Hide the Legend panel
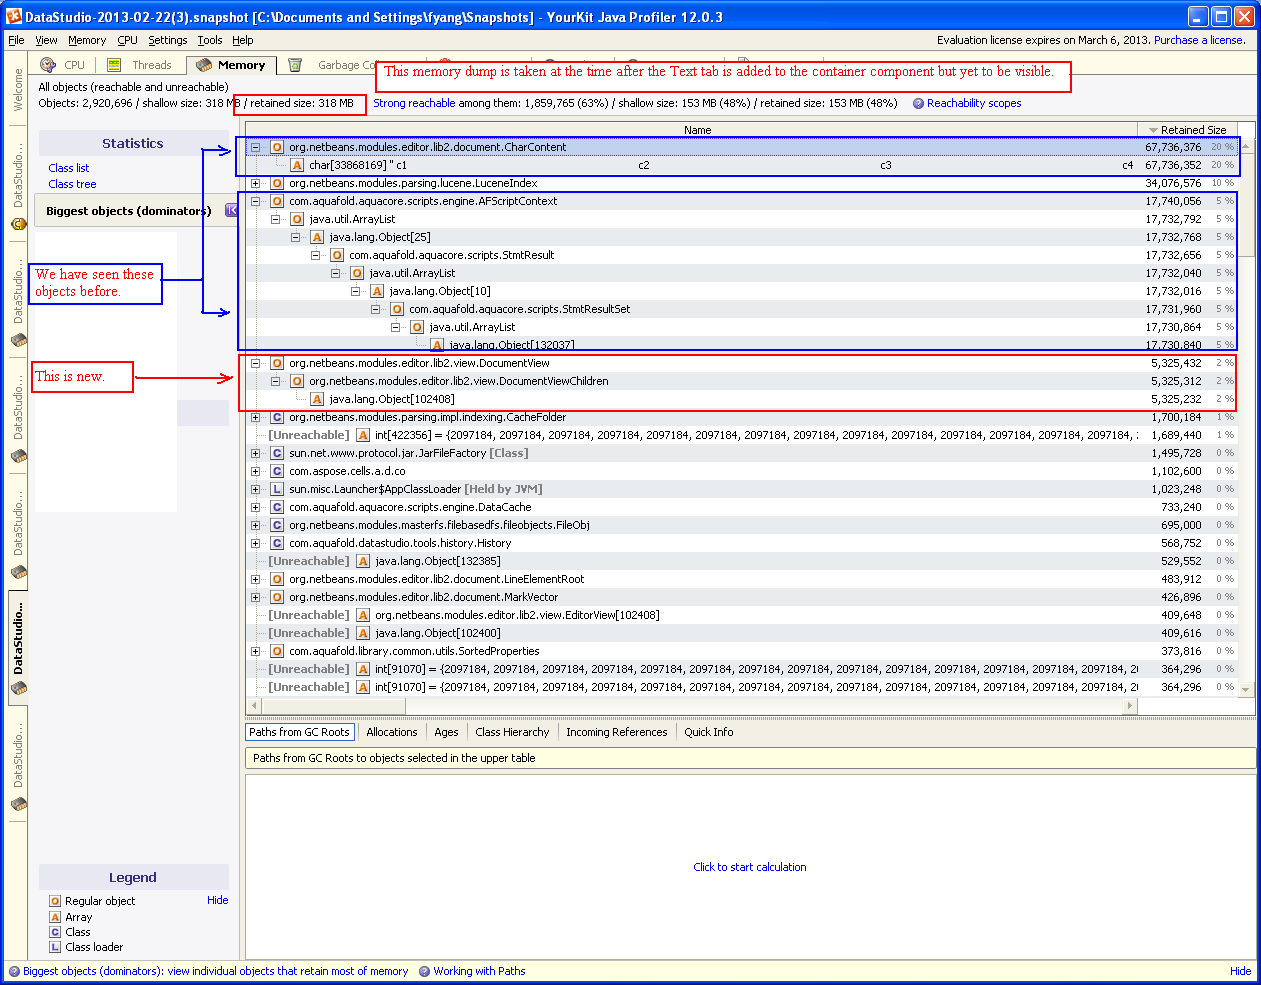The image size is (1261, 985). pyautogui.click(x=218, y=900)
